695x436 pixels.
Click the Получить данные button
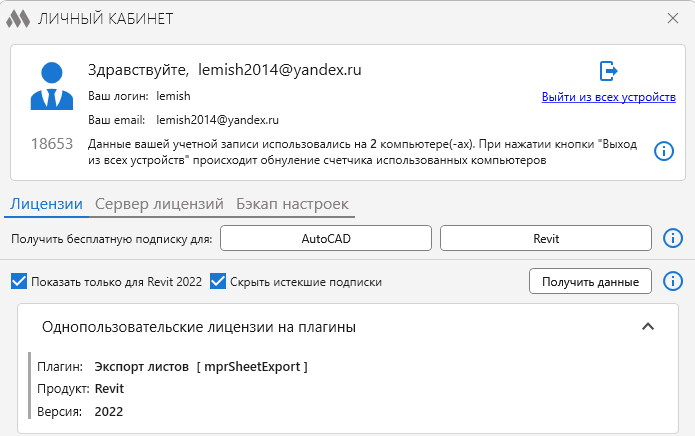coord(590,282)
